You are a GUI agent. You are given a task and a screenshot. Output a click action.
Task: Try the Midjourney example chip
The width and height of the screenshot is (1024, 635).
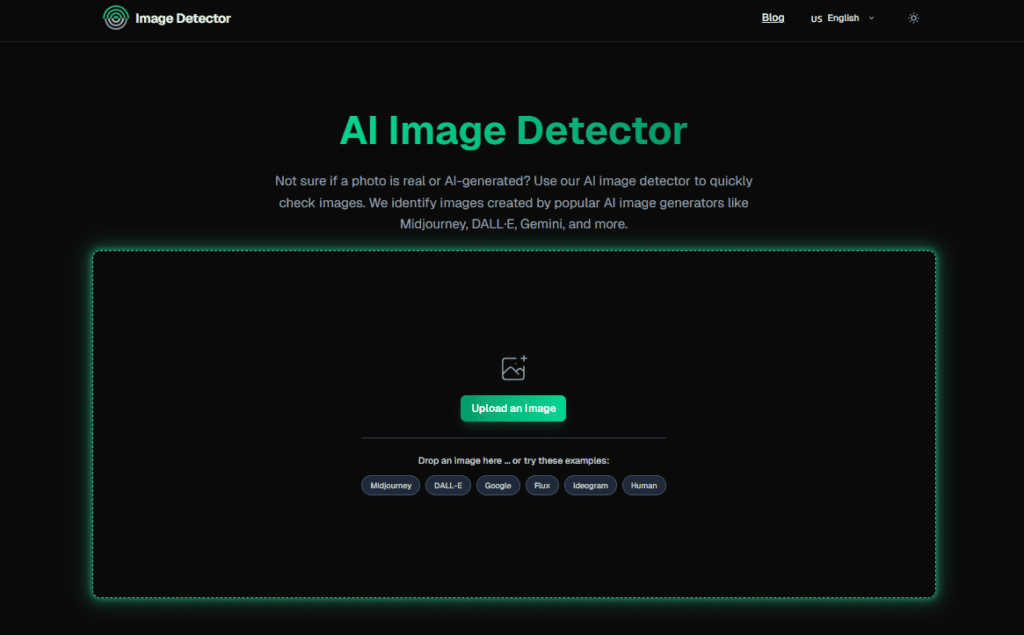coord(391,485)
